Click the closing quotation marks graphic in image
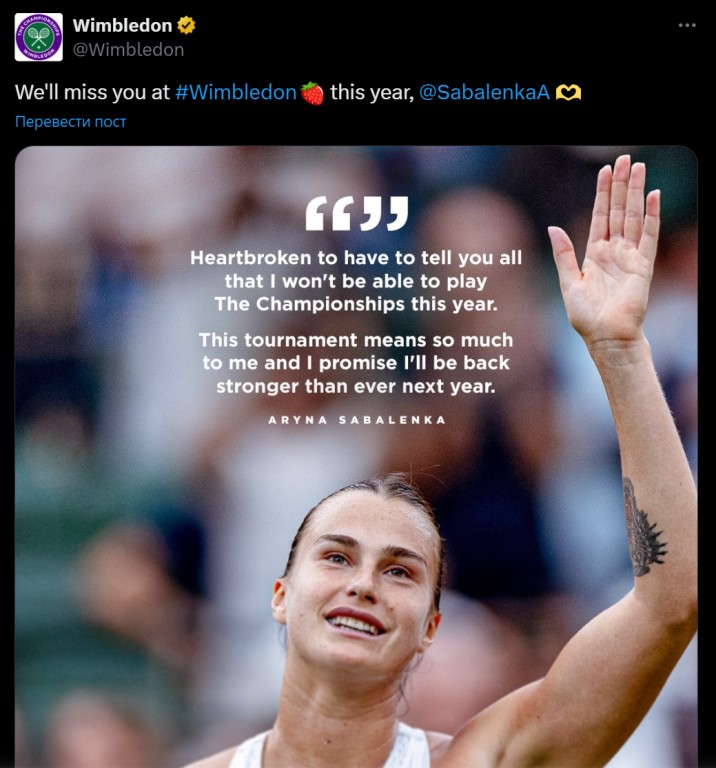 pyautogui.click(x=383, y=214)
